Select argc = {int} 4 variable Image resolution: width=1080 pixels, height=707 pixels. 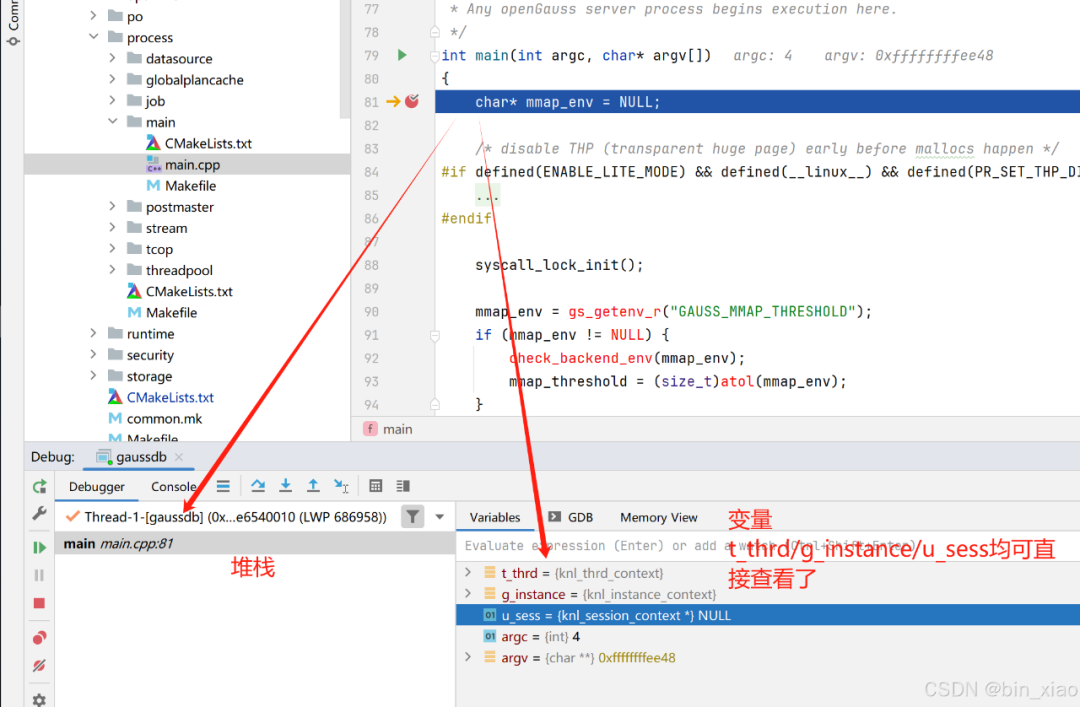540,637
